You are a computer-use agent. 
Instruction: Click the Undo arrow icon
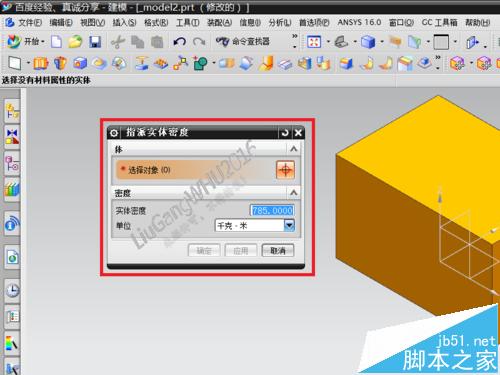pyautogui.click(x=180, y=42)
